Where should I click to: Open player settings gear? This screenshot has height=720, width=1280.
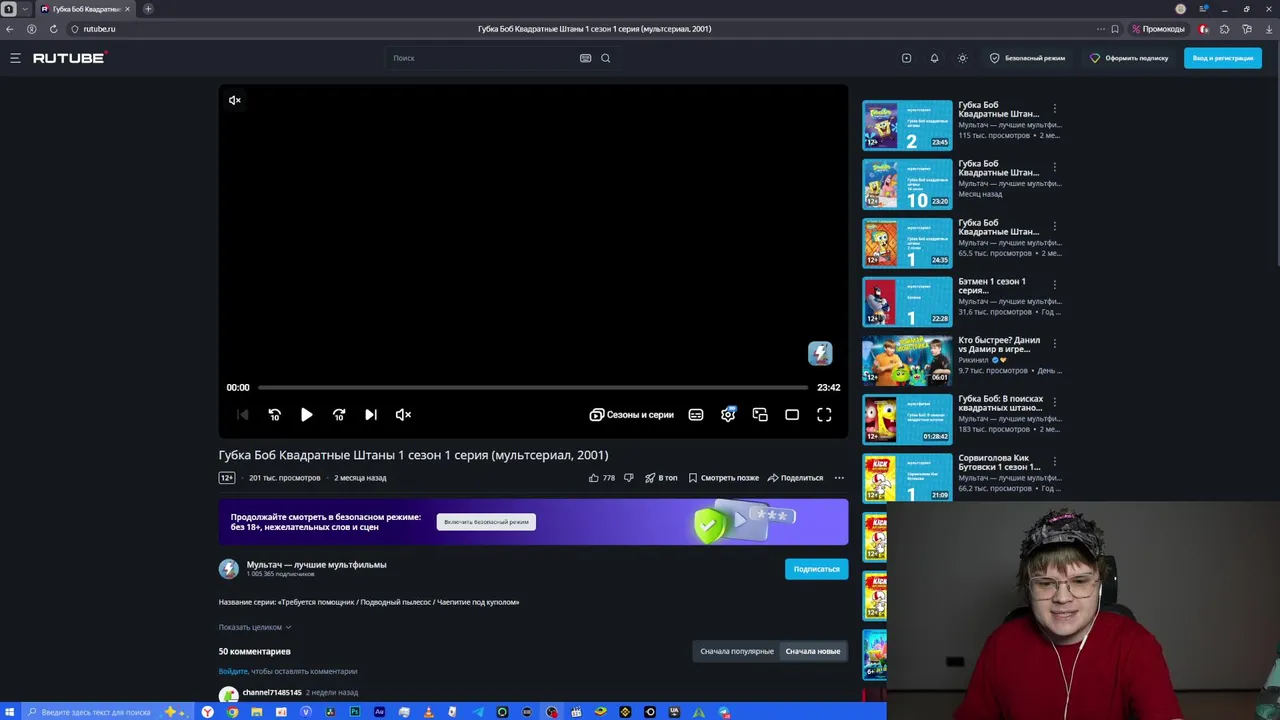tap(728, 414)
